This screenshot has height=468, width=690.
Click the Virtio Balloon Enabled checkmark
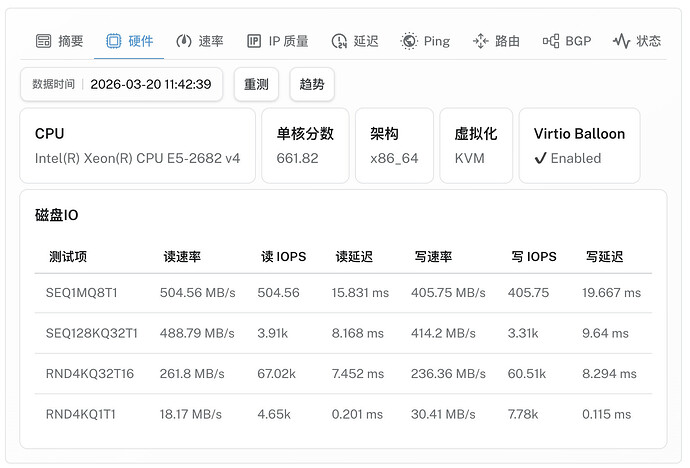tap(540, 158)
